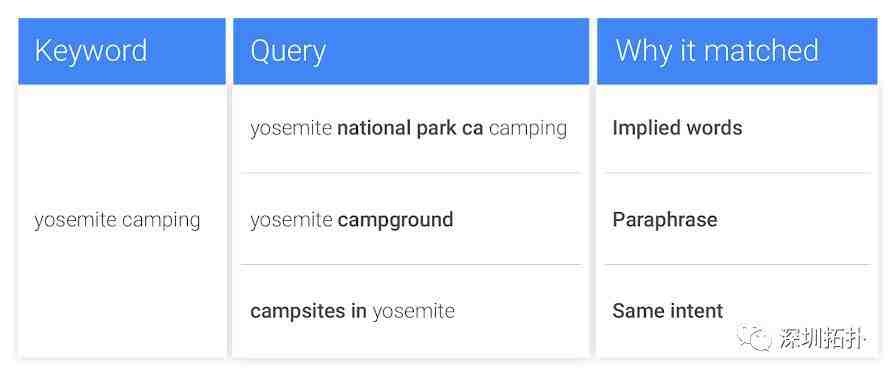This screenshot has height=377, width=895.
Task: Click the 深圳拓扑 watermark text
Action: tap(822, 339)
